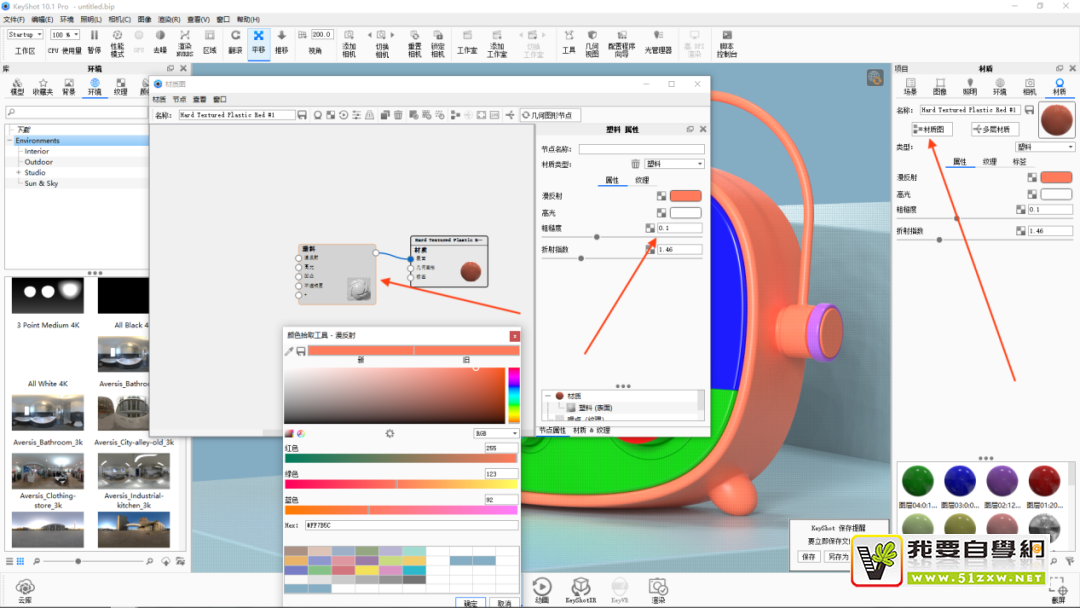Image resolution: width=1080 pixels, height=608 pixels.
Task: Open the 光管理器 light manager
Action: coord(658,41)
